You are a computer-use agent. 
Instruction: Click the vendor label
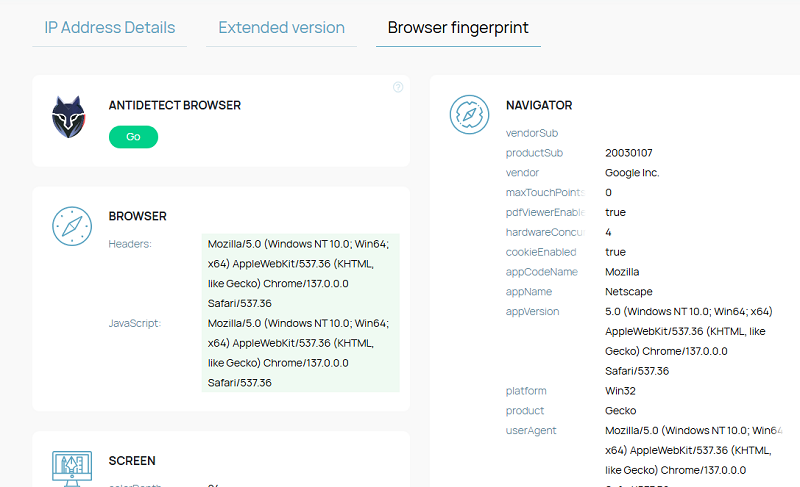coord(522,173)
